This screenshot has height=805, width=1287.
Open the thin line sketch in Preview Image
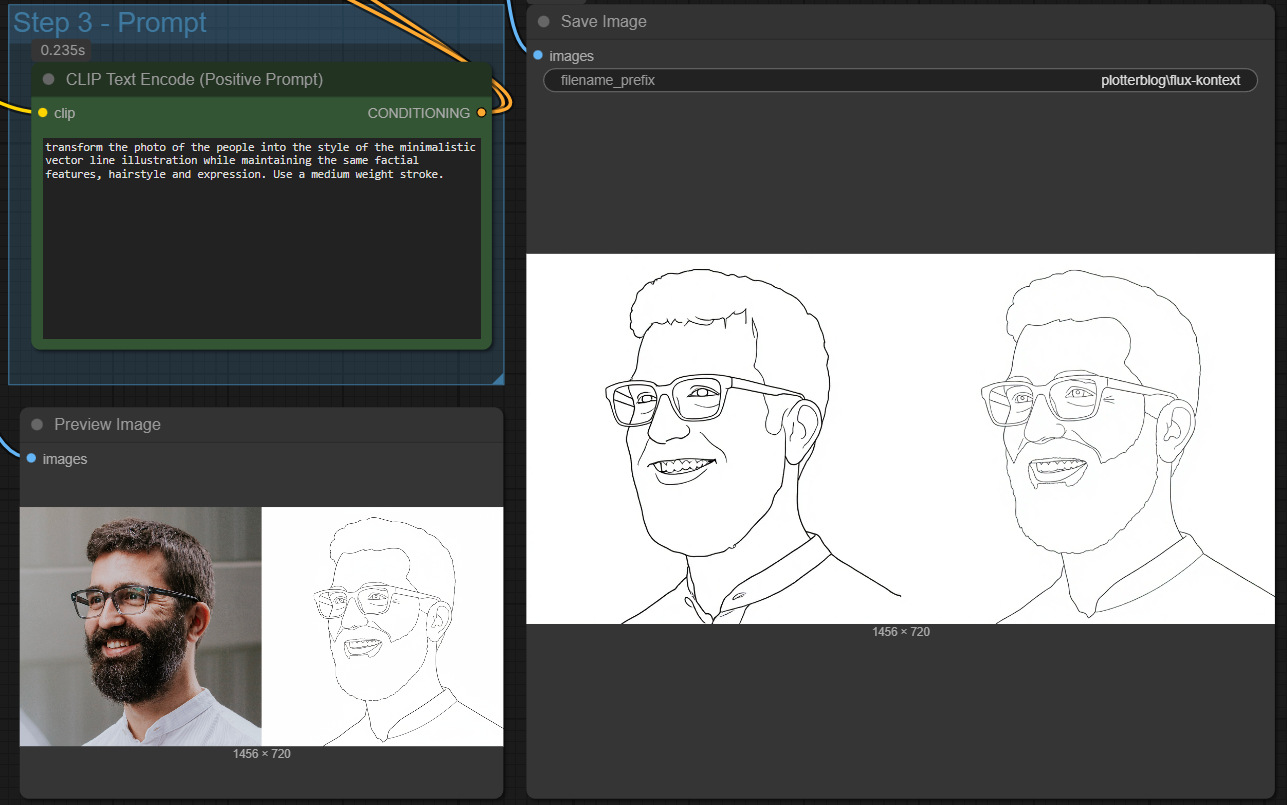pyautogui.click(x=383, y=626)
